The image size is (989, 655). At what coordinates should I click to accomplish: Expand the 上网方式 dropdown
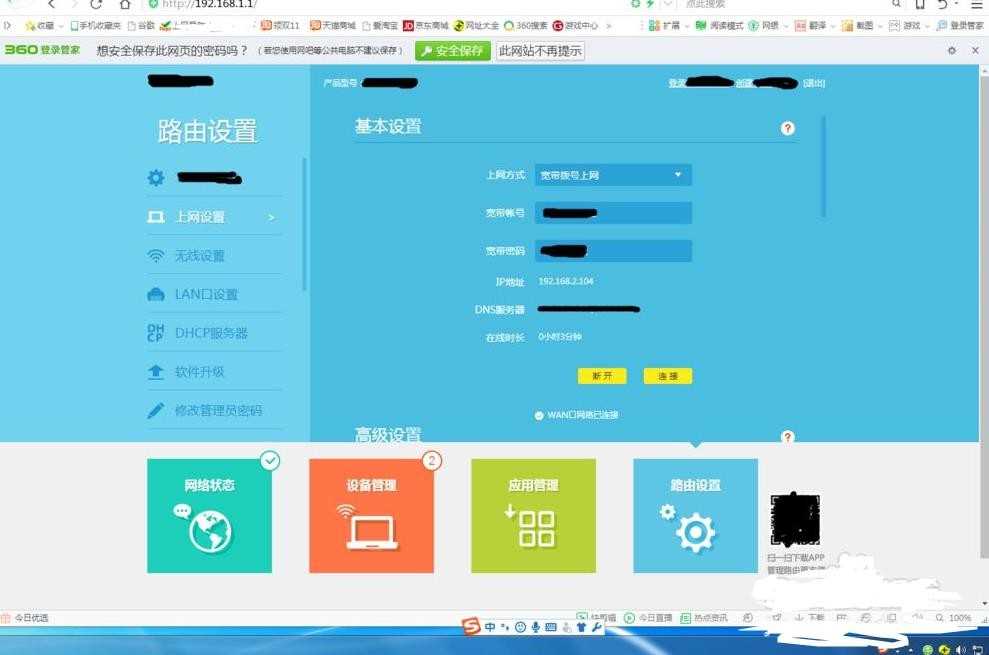(613, 175)
